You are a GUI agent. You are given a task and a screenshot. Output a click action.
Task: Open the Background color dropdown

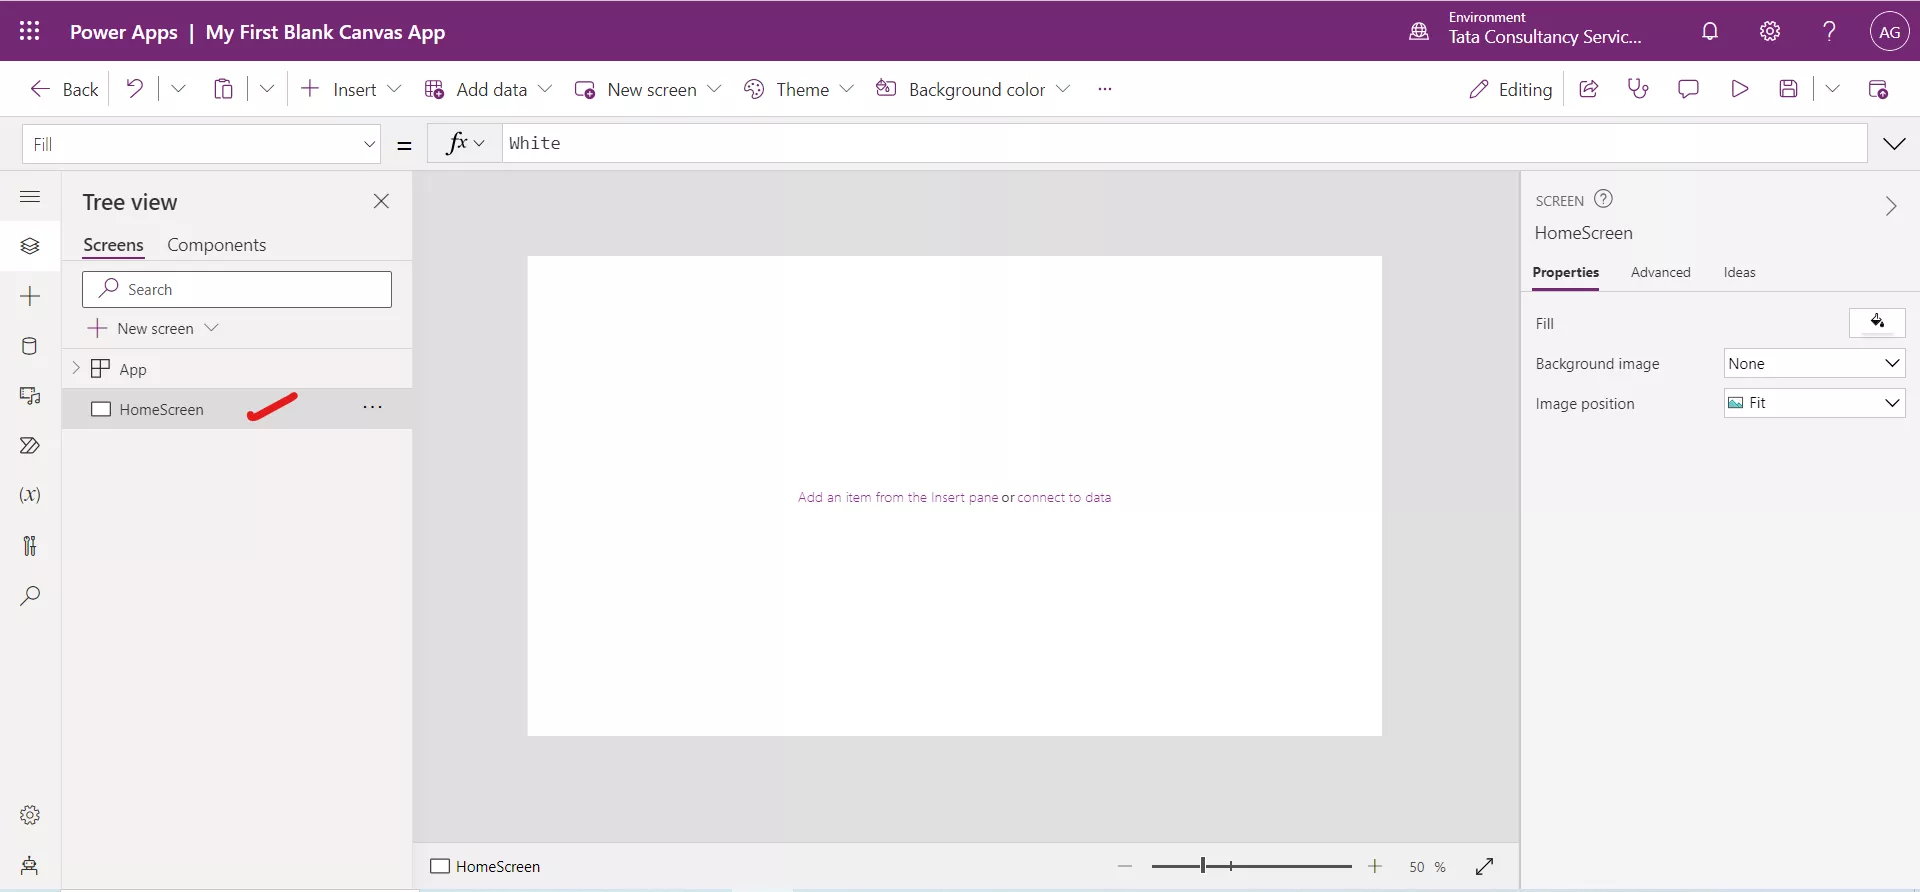coord(1063,89)
